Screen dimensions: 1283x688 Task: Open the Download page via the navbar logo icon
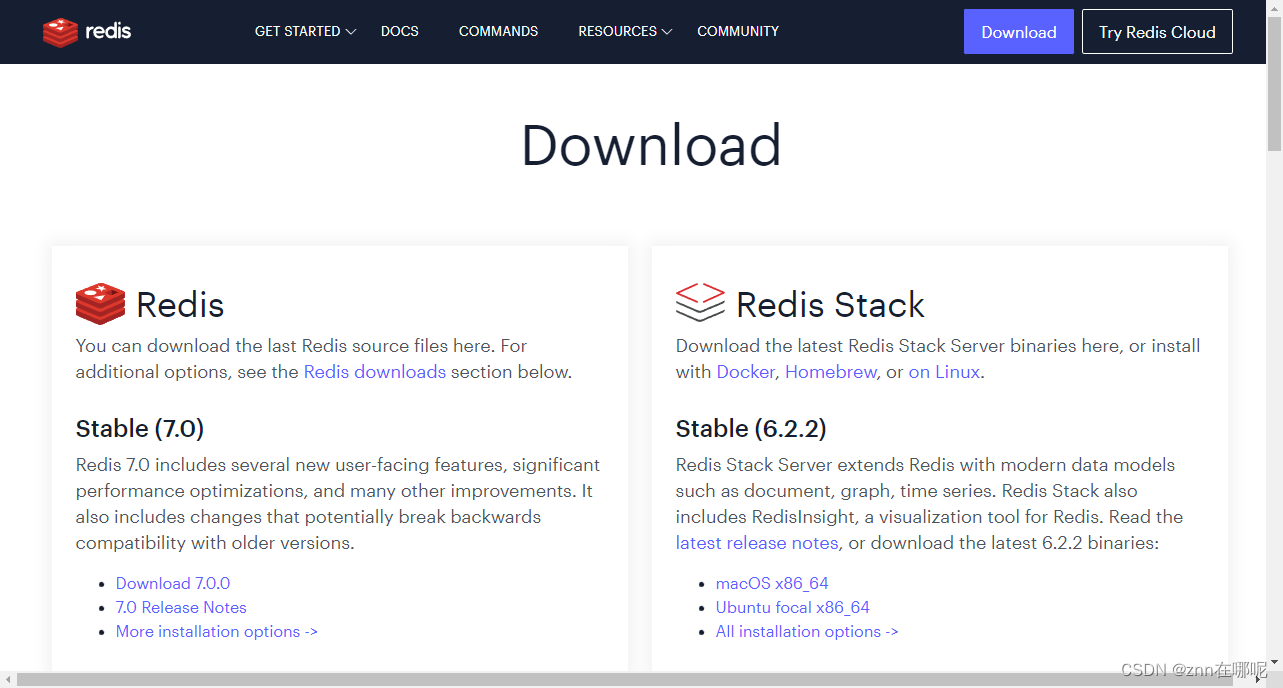tap(60, 31)
